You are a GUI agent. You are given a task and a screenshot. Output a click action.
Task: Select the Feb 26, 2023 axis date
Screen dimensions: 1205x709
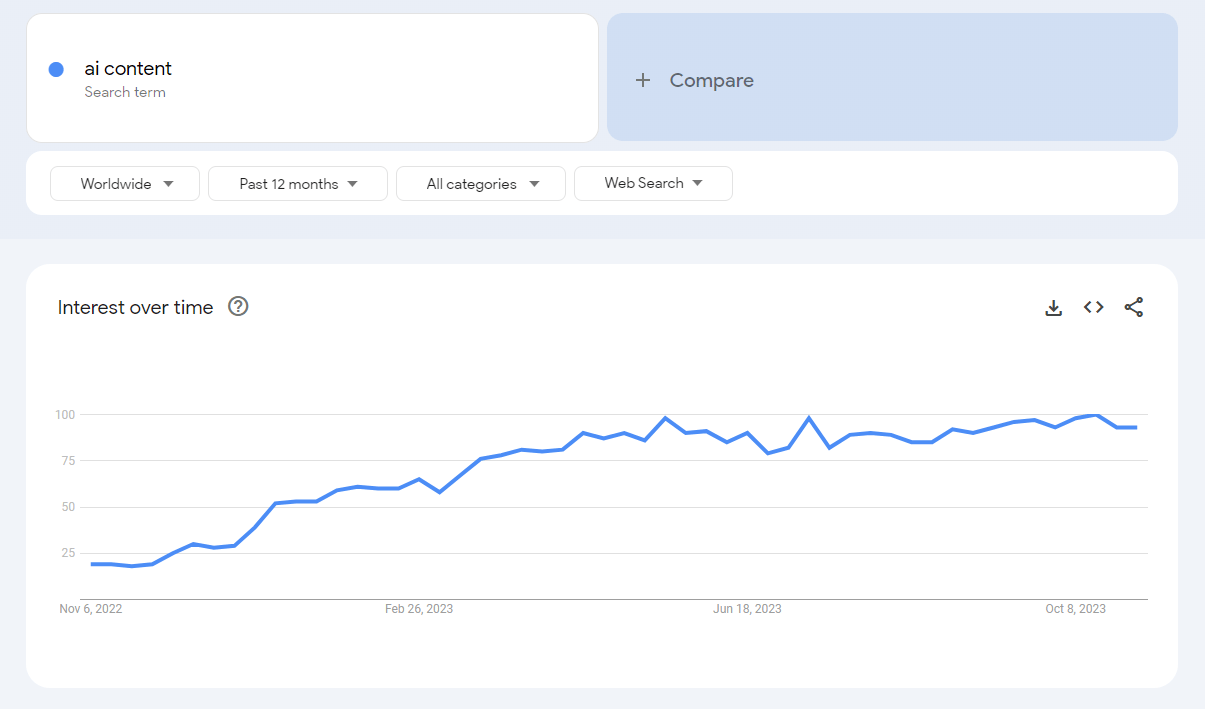(x=419, y=609)
